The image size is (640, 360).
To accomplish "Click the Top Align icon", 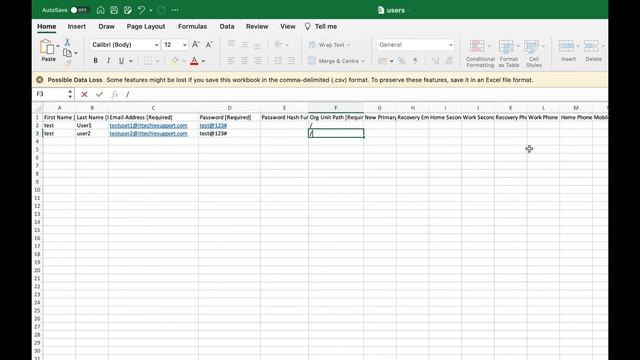I will (x=231, y=44).
